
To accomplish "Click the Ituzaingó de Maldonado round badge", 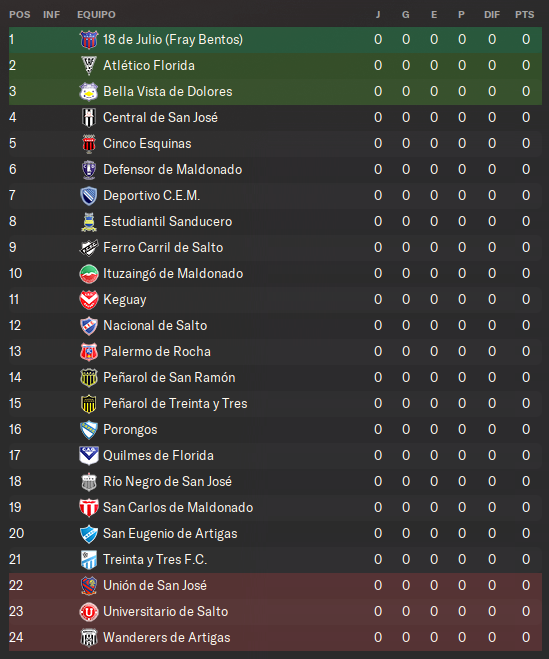I will click(x=89, y=274).
